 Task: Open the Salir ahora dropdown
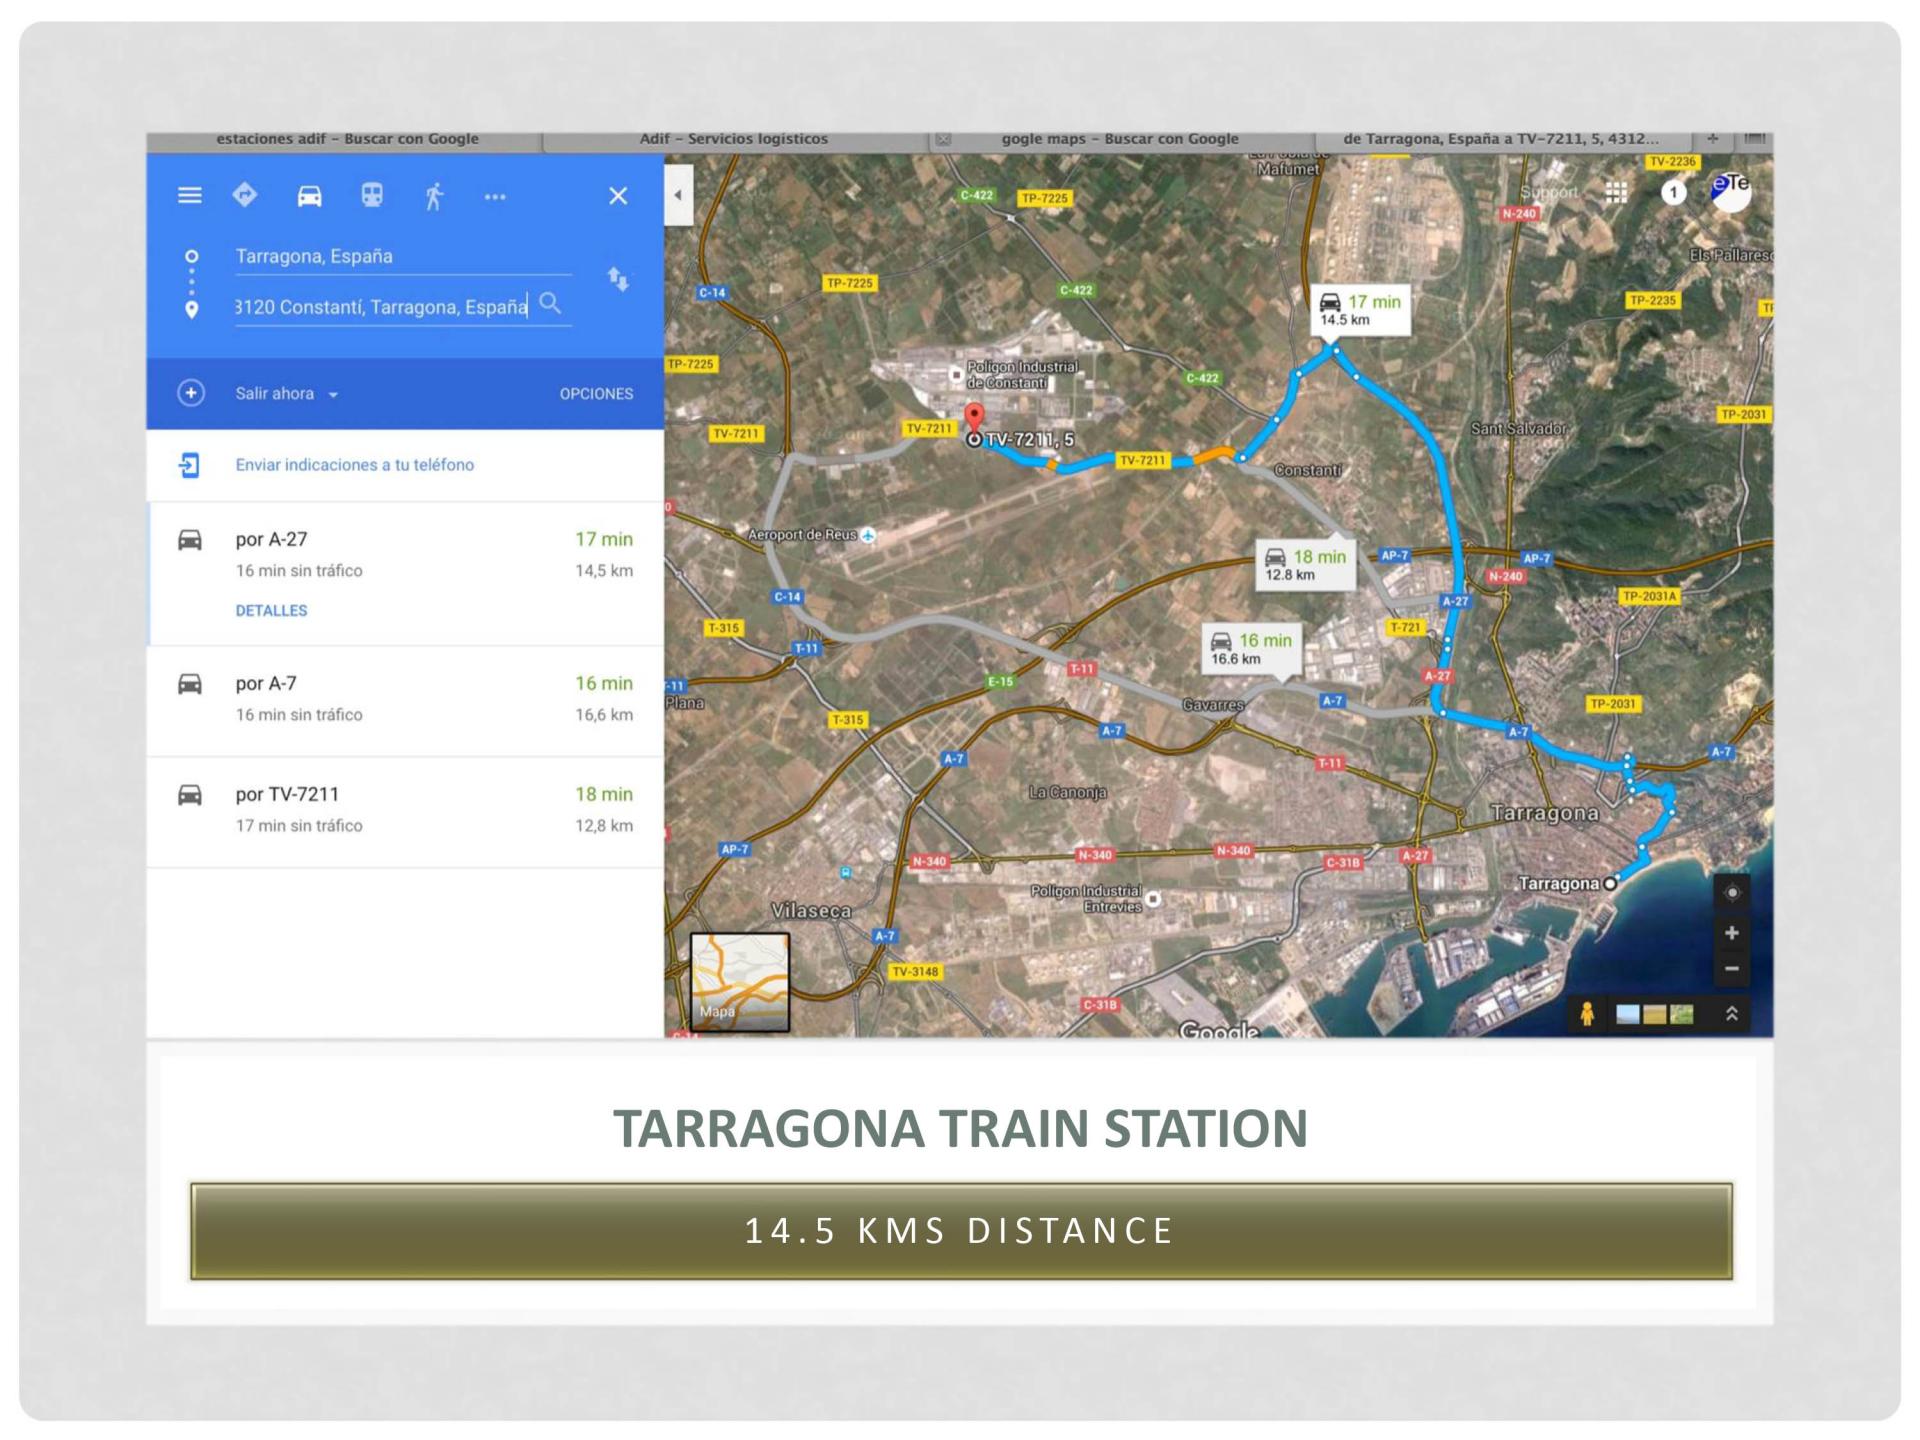pyautogui.click(x=286, y=394)
